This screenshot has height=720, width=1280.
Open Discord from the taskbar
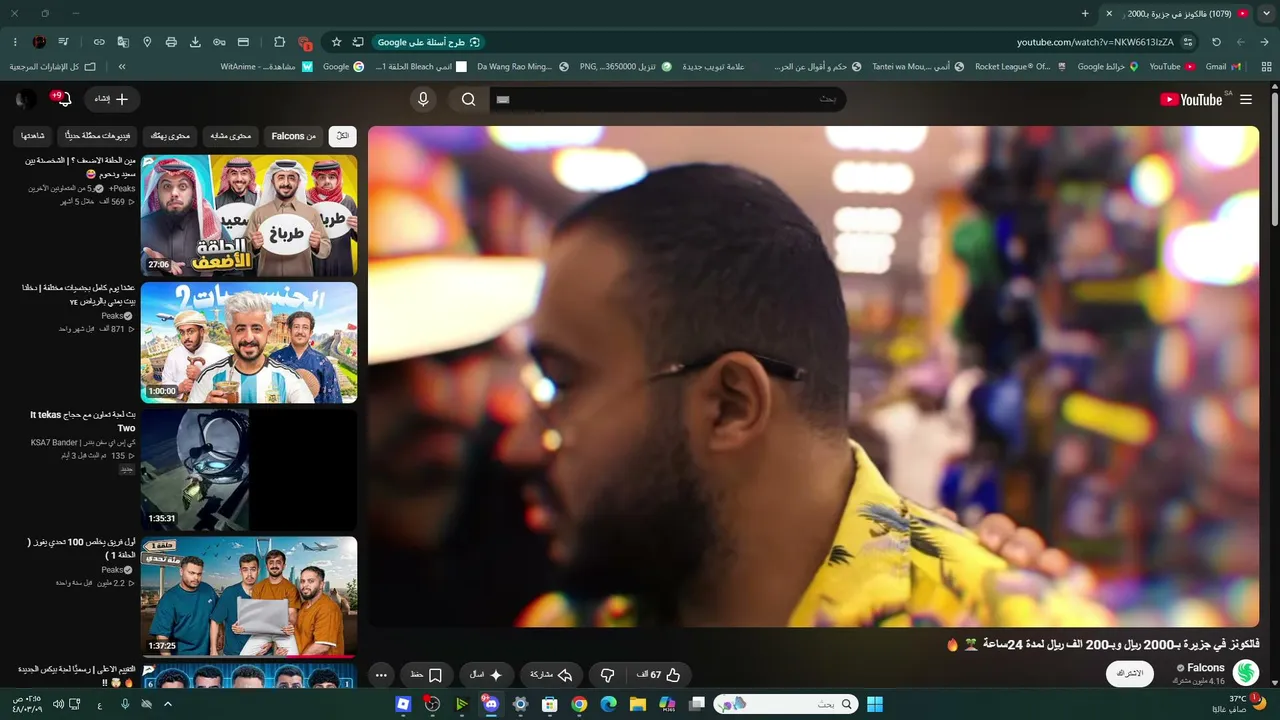(x=490, y=704)
